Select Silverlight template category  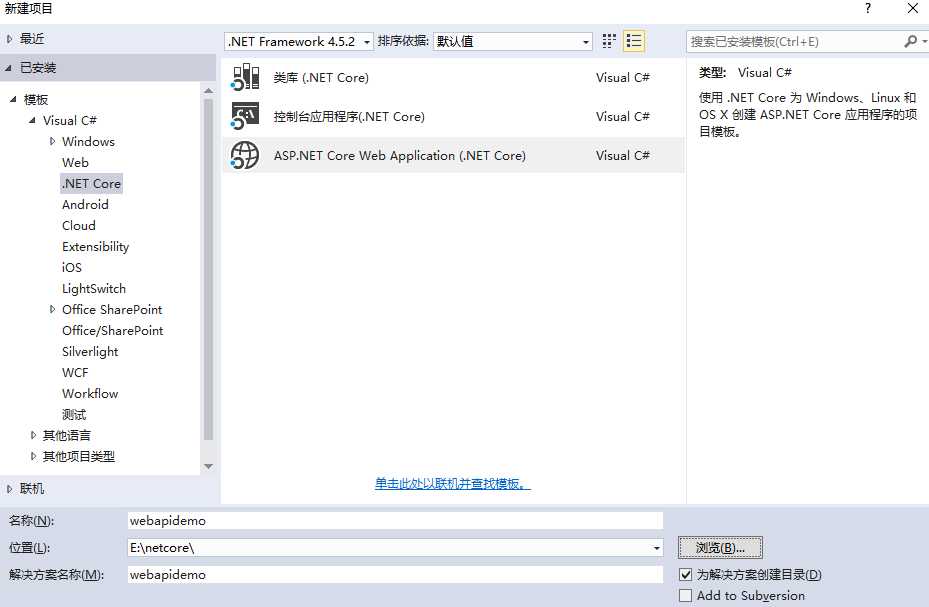click(90, 351)
